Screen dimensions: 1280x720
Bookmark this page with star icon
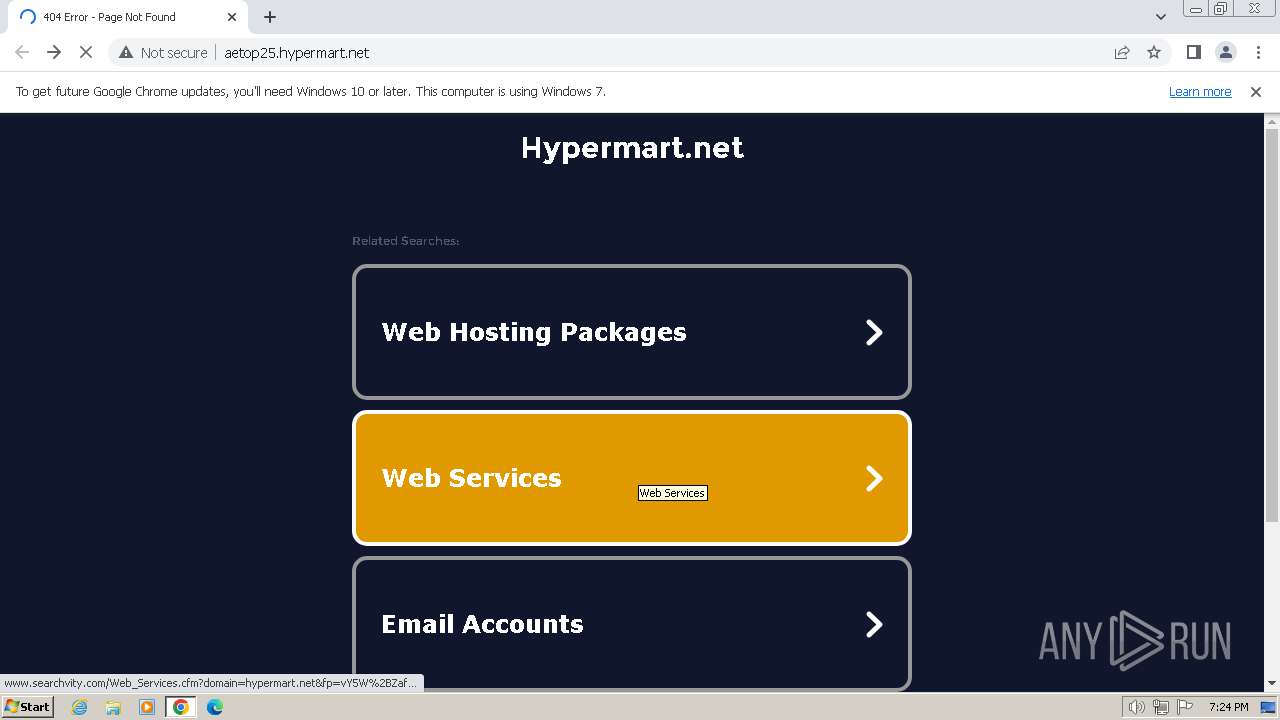point(1154,53)
